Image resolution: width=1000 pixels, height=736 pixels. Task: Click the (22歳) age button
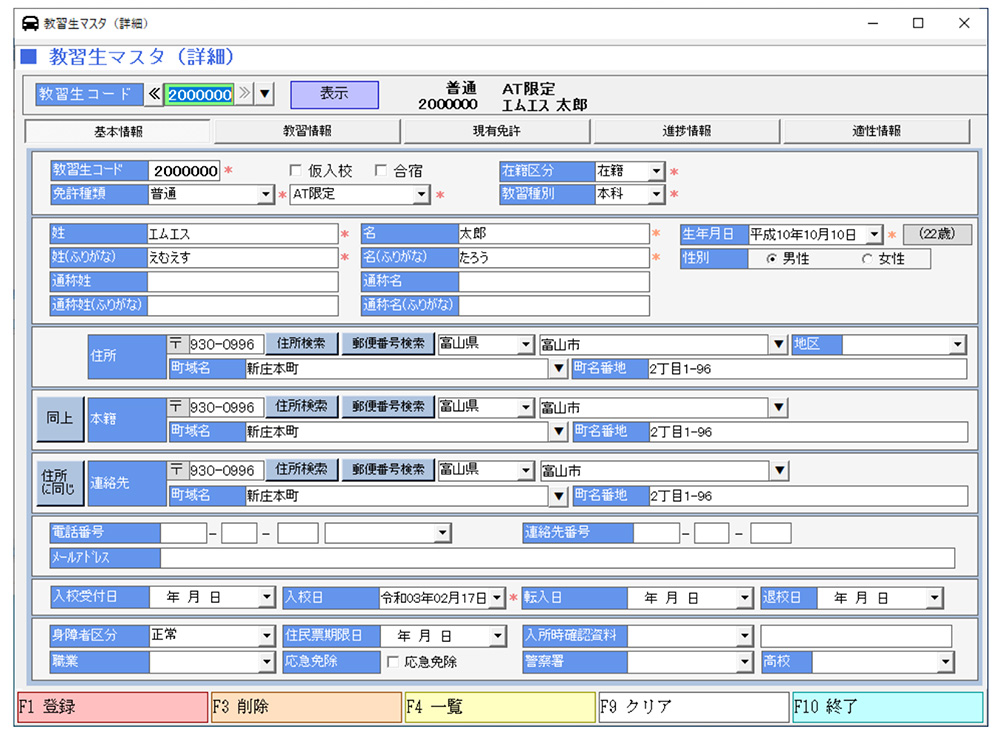click(x=937, y=234)
